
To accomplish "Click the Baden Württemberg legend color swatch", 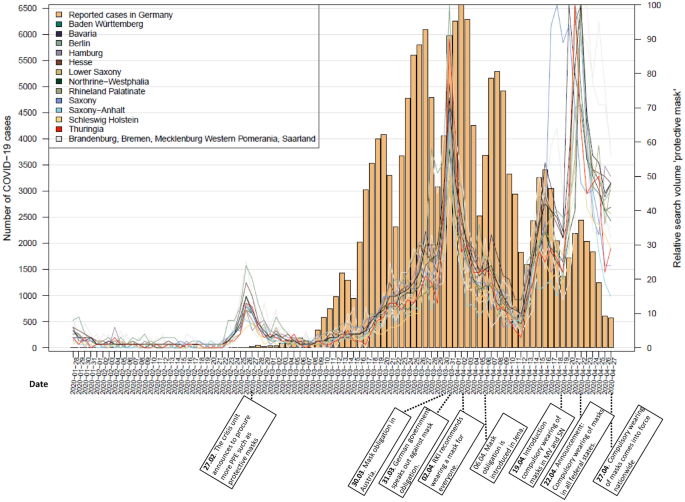I will point(59,24).
